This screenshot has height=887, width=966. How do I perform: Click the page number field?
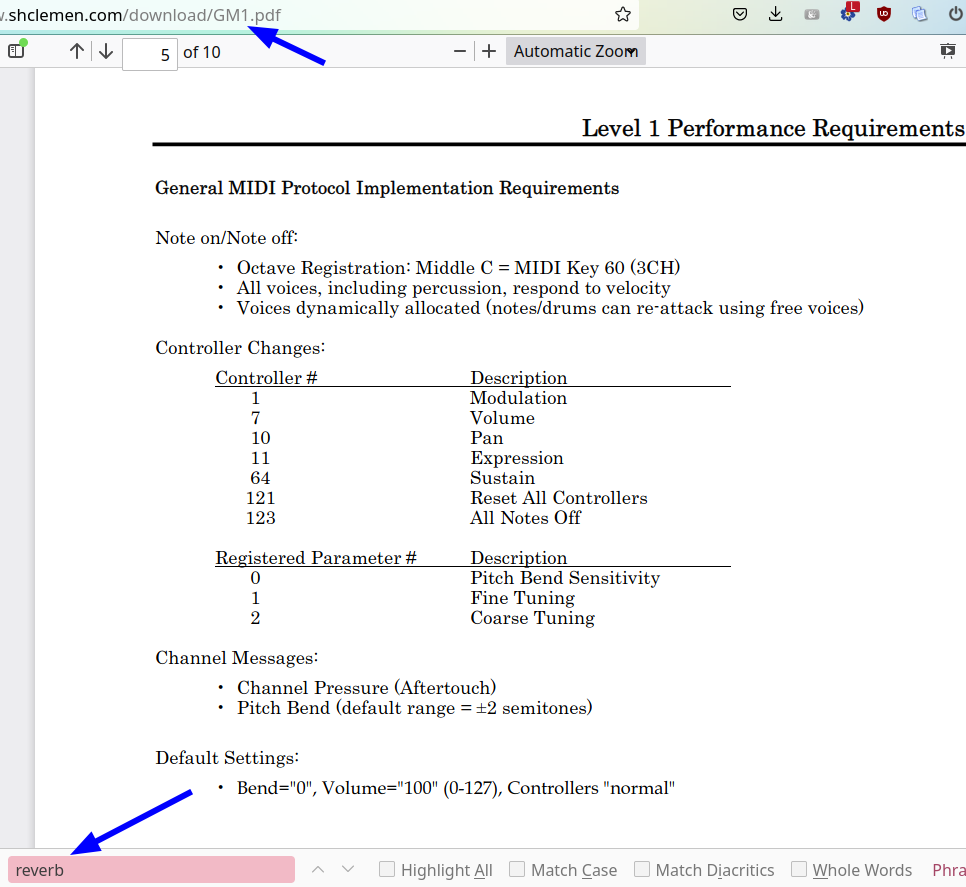point(150,54)
